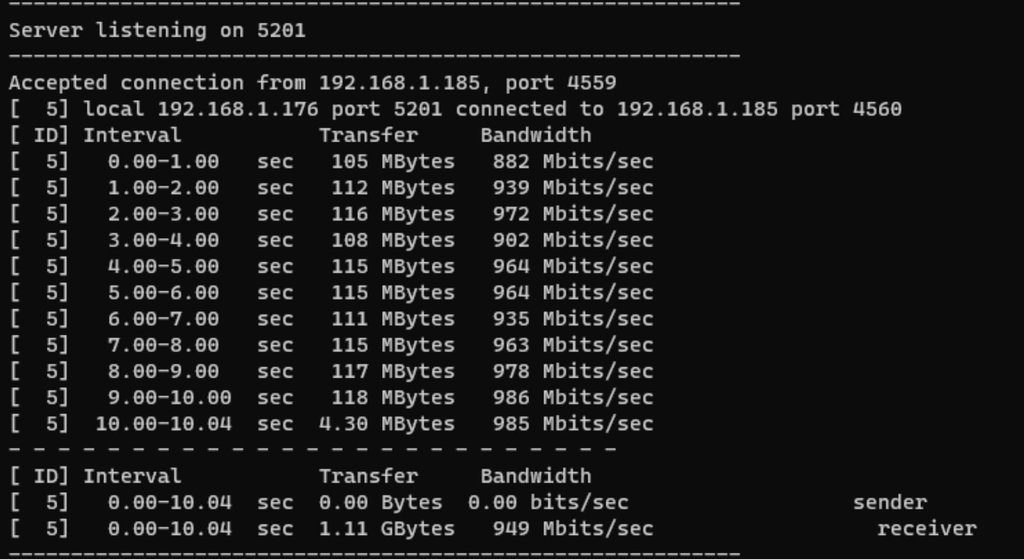Click the first "Bandwidth" column header

pos(535,135)
